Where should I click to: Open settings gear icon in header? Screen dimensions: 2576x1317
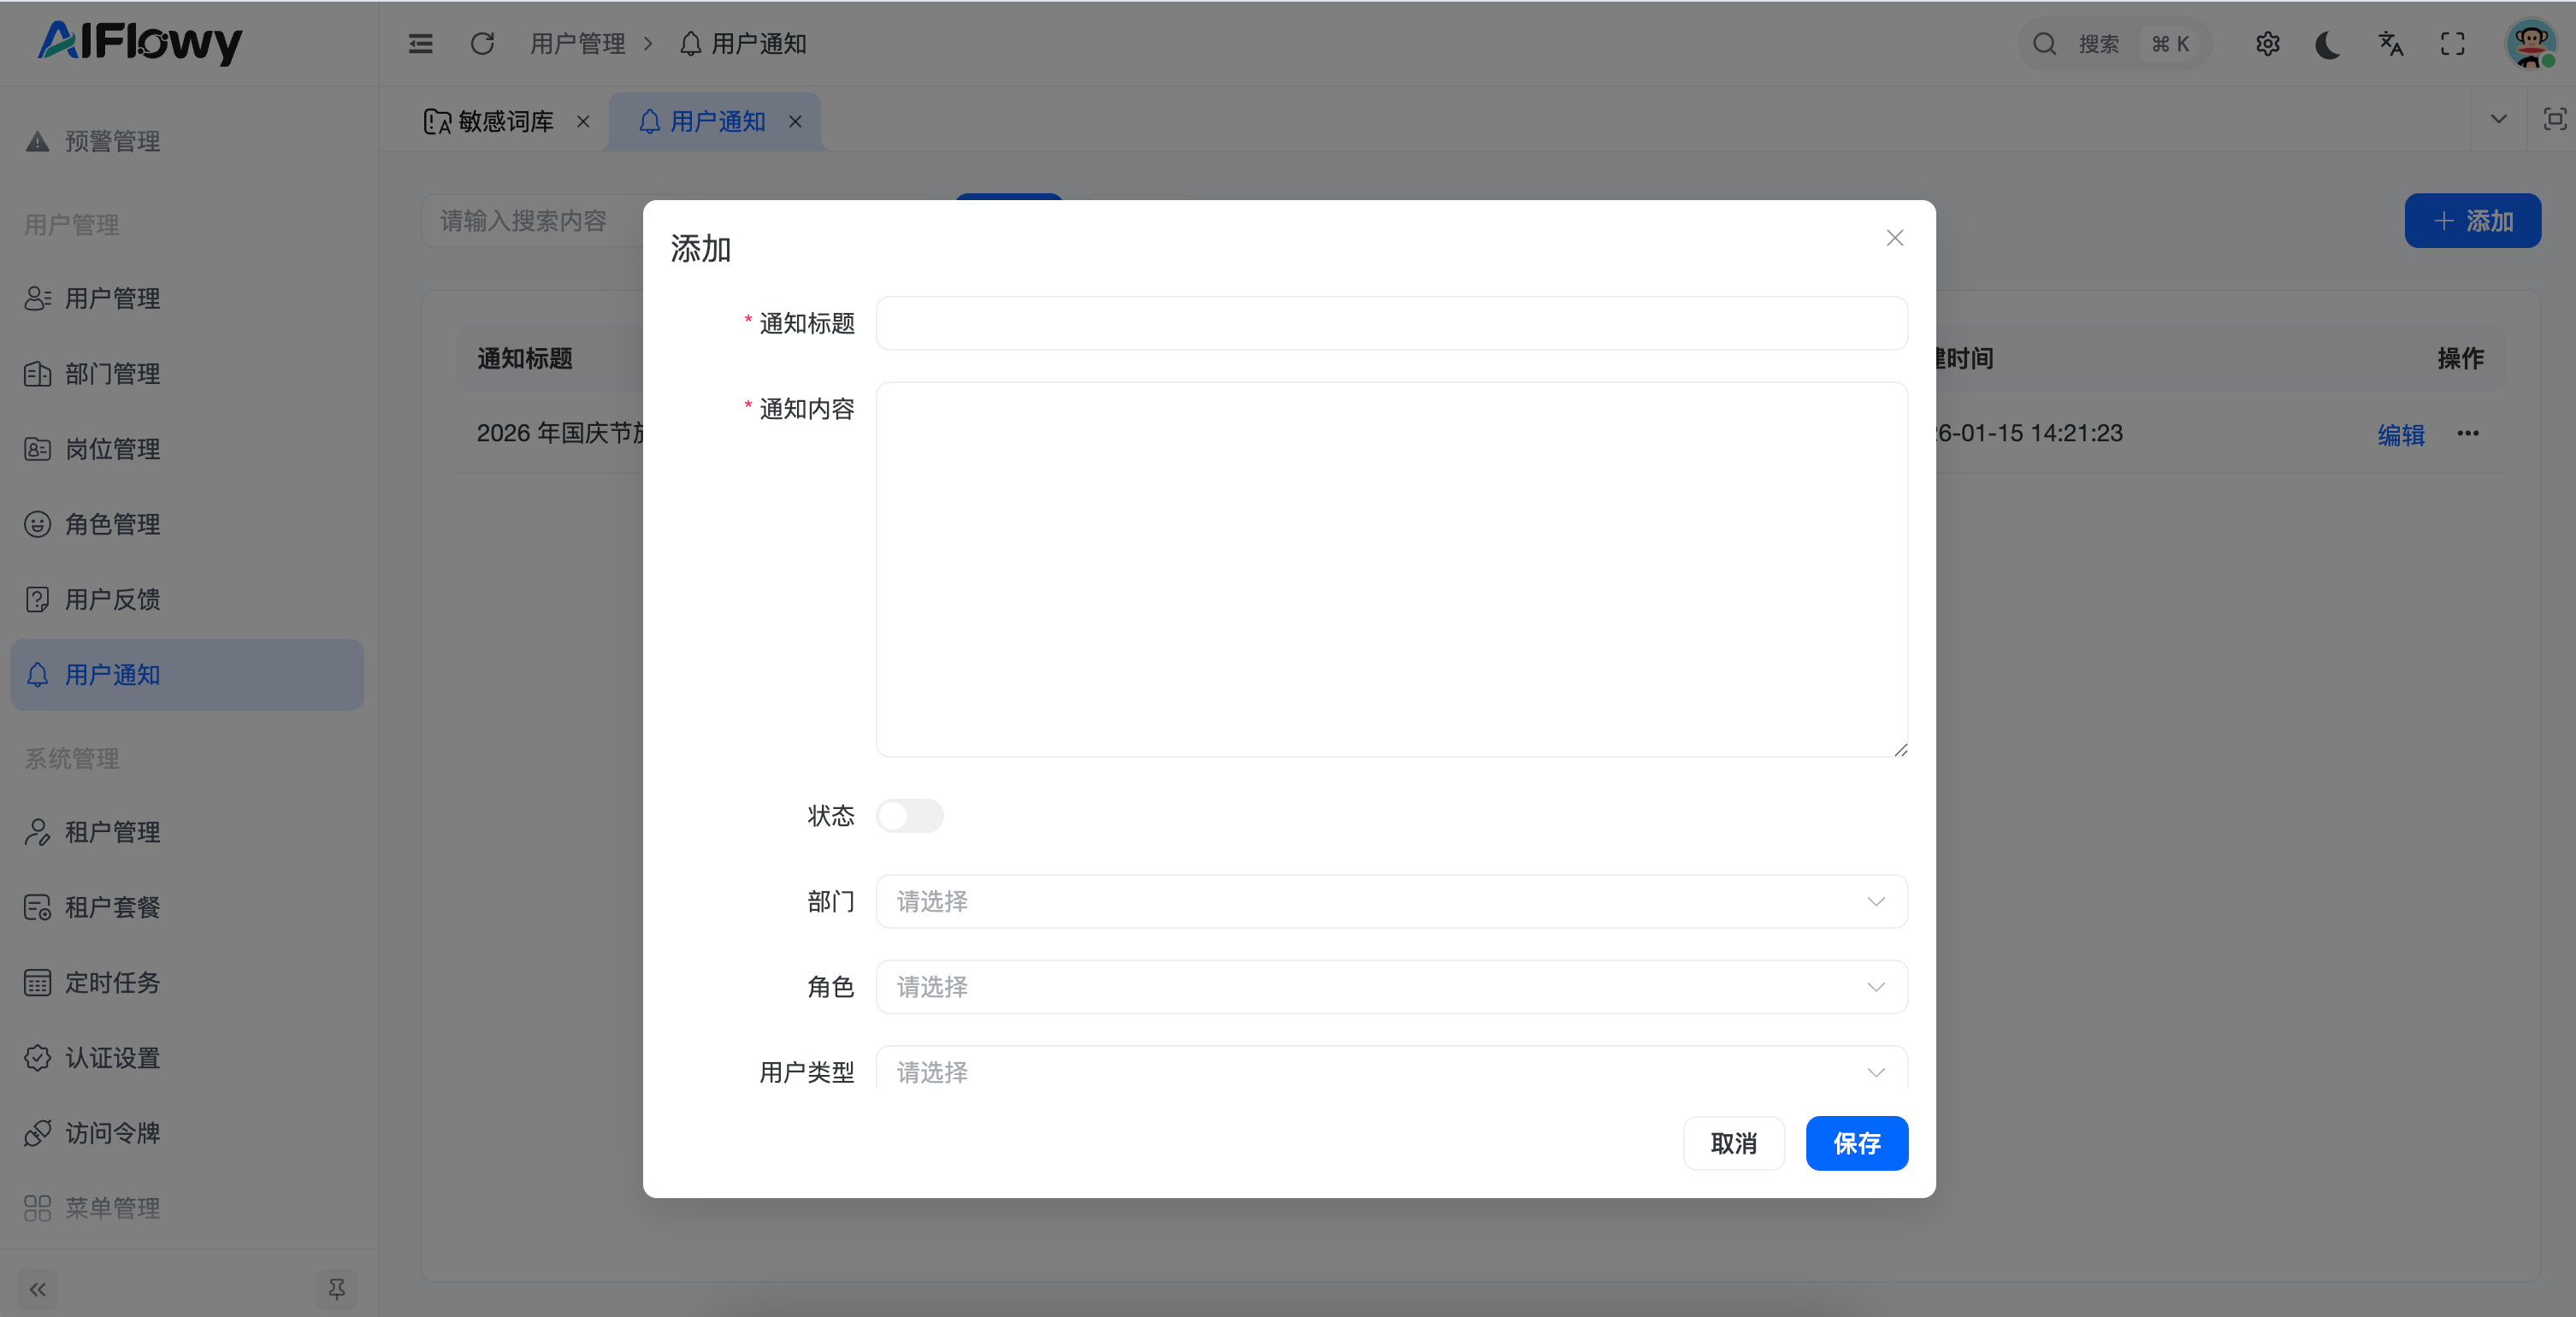[x=2267, y=44]
